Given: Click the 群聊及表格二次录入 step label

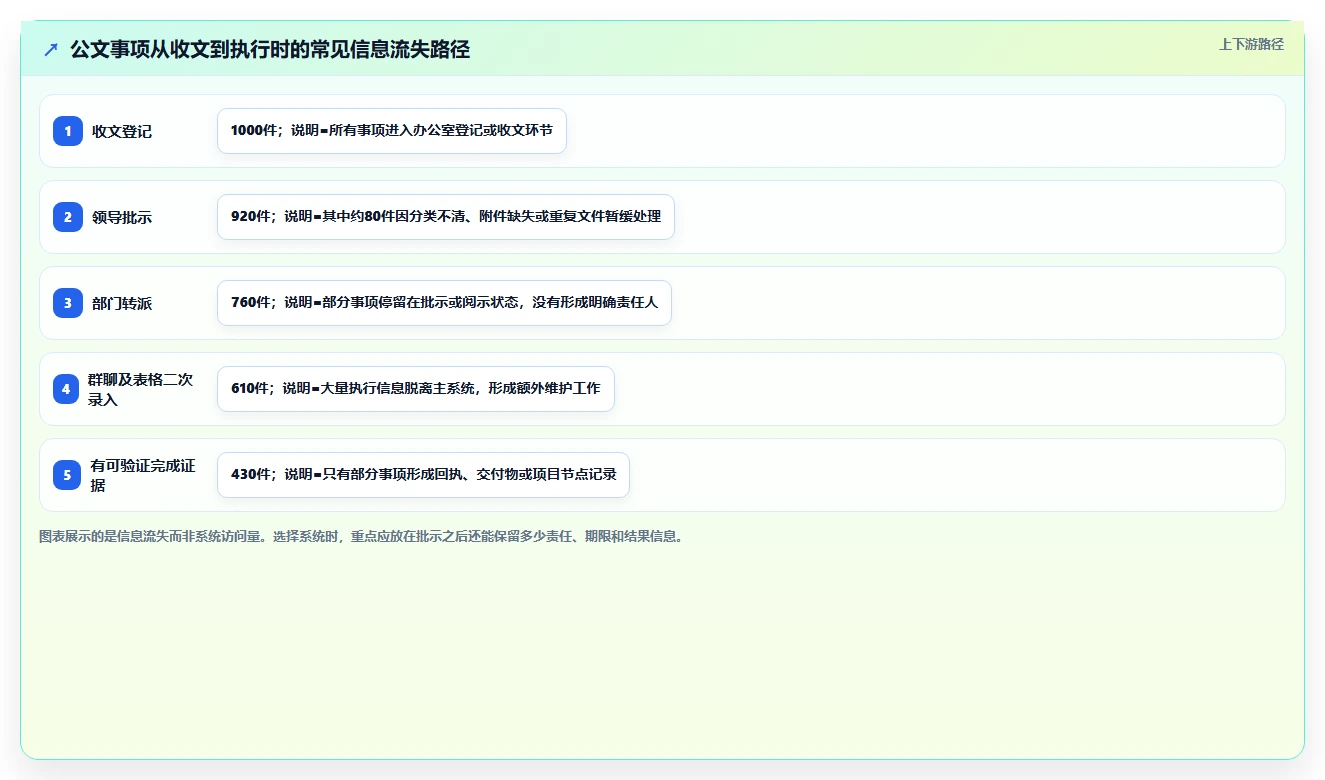Looking at the screenshot, I should point(141,389).
